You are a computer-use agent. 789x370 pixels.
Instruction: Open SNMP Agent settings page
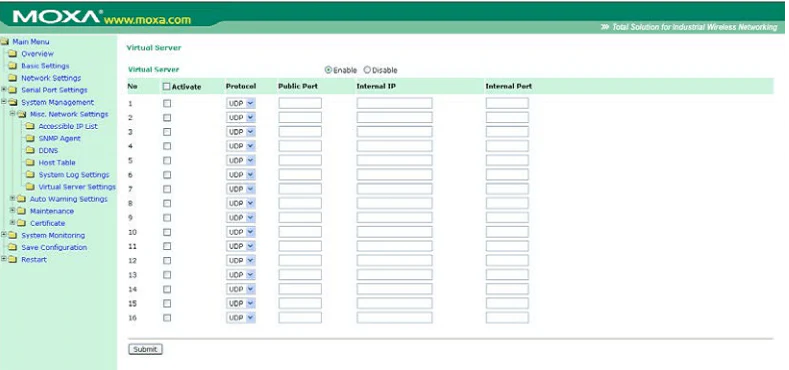pyautogui.click(x=59, y=138)
